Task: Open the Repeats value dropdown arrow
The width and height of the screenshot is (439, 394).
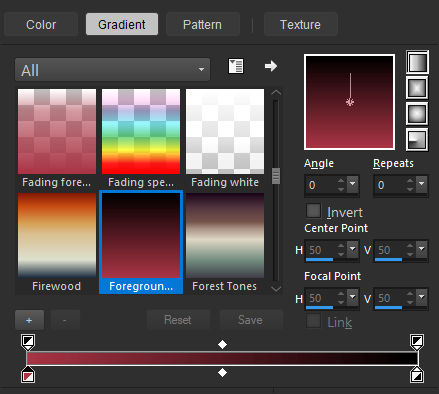Action: (422, 184)
